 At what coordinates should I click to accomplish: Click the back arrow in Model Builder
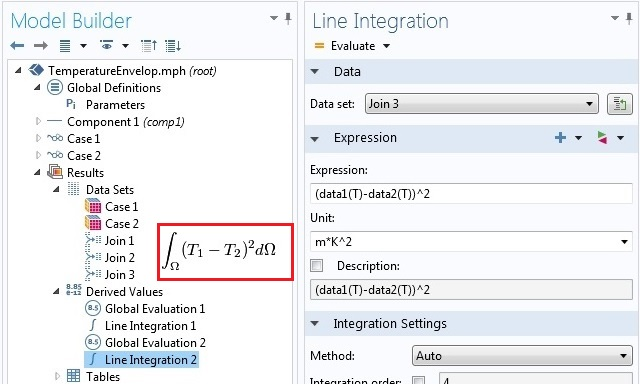pyautogui.click(x=17, y=46)
